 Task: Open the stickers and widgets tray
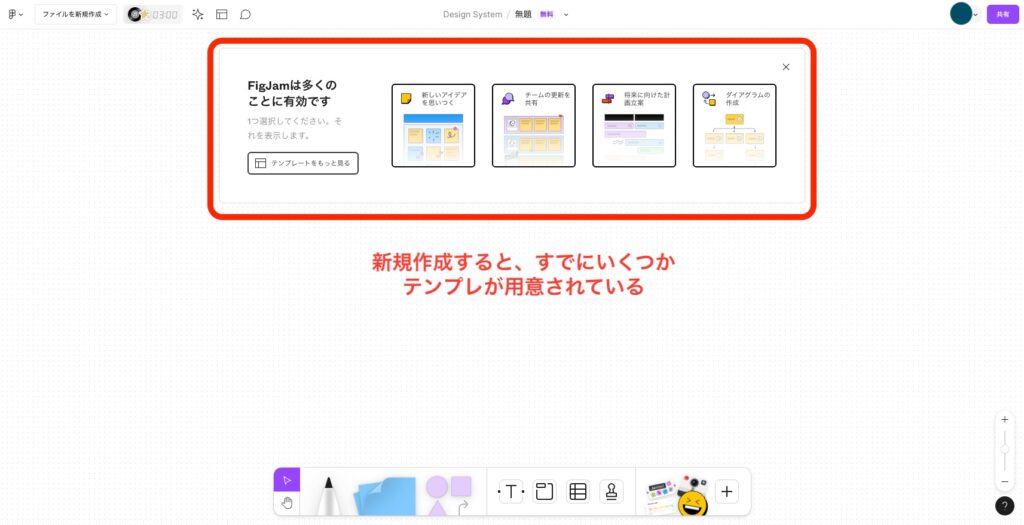coord(677,496)
